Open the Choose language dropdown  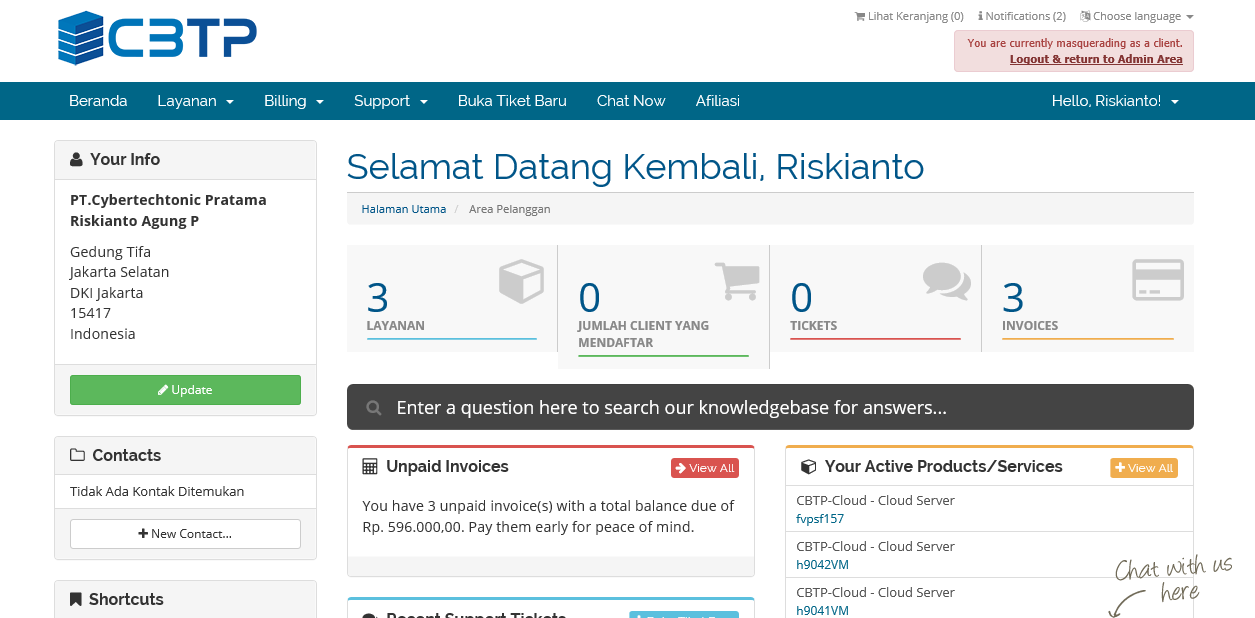click(1137, 16)
